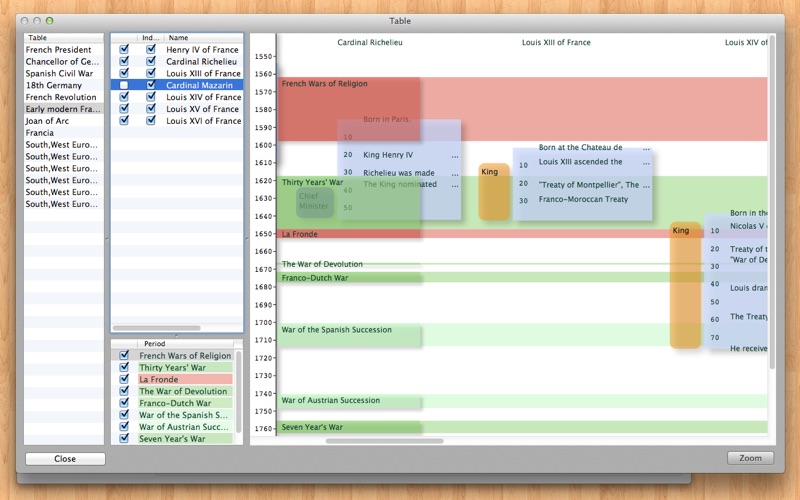Click La Fronde red color swatch row
Image resolution: width=800 pixels, height=500 pixels.
186,379
